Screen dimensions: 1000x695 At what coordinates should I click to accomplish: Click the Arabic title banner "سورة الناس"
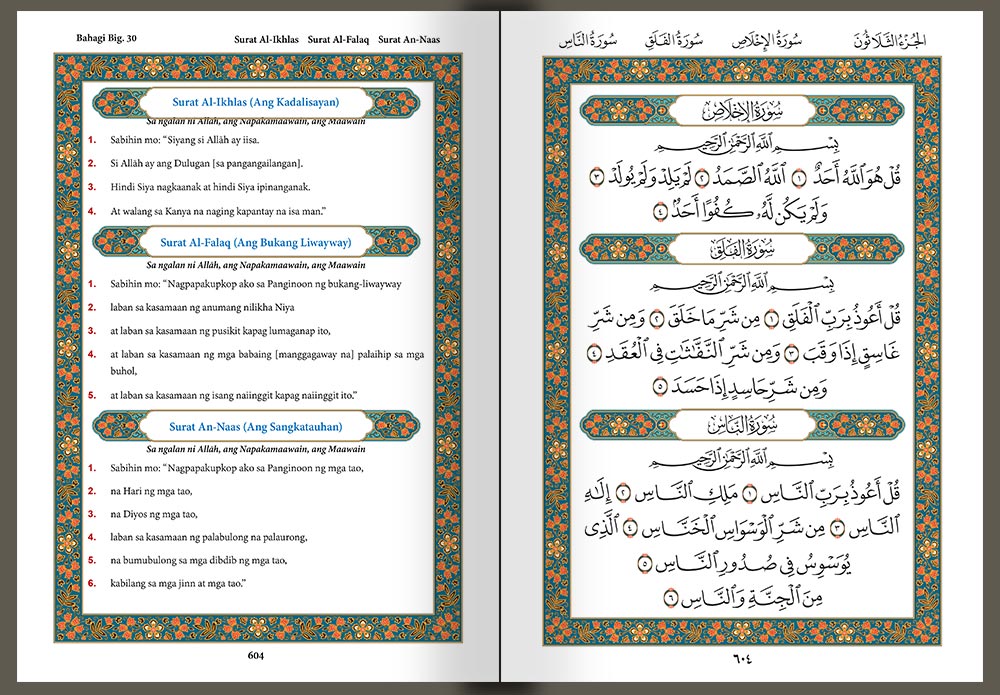coord(742,425)
